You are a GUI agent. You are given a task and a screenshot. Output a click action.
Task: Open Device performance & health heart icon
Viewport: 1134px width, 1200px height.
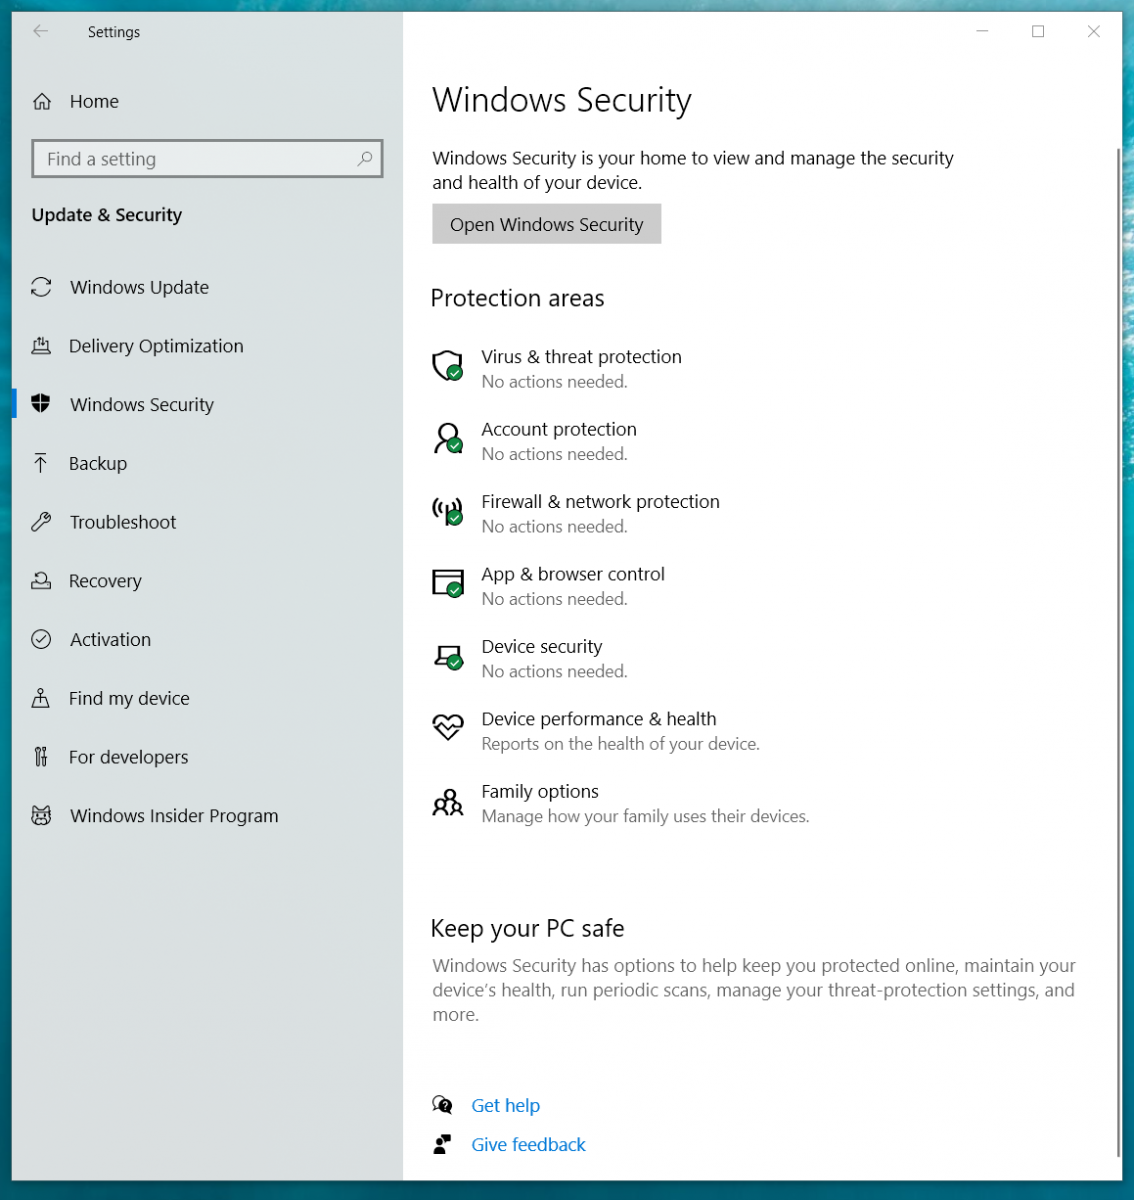point(448,727)
